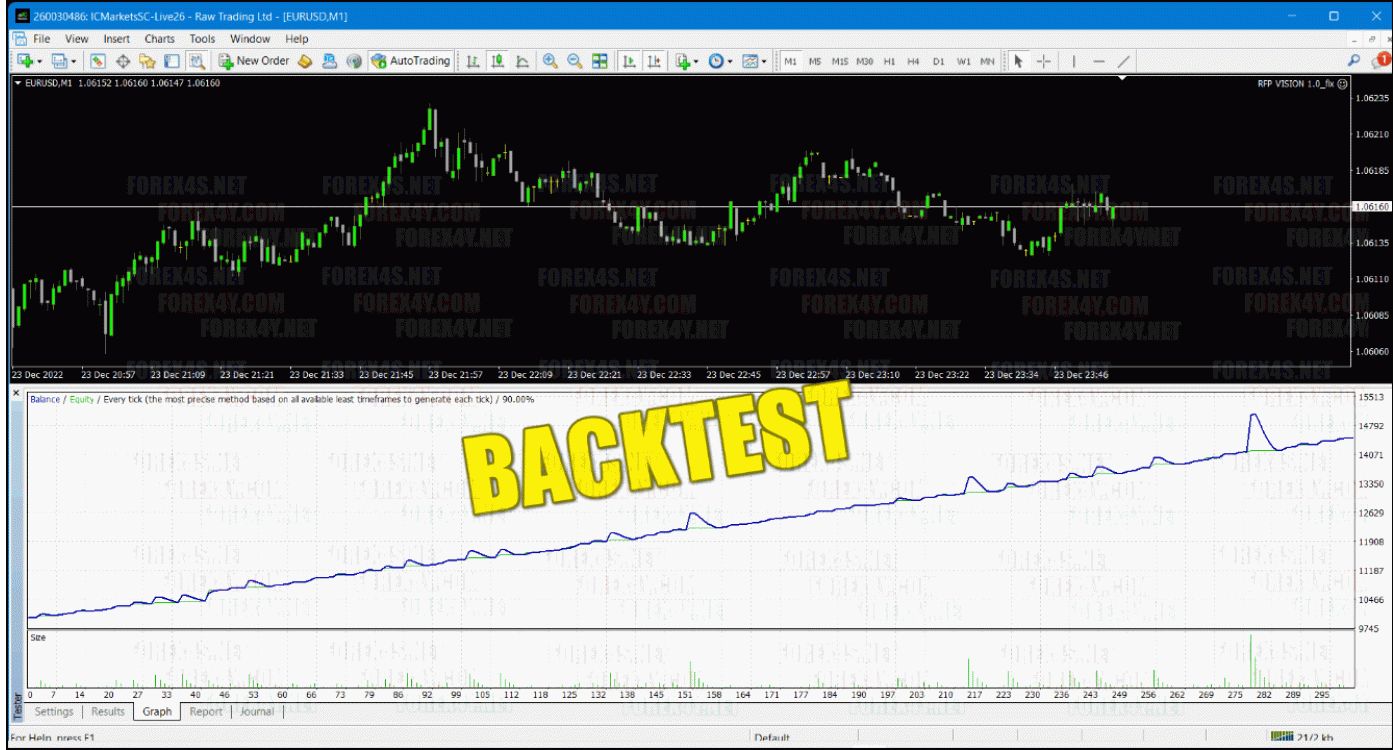Open the Profiles dropdown arrow
Viewport: 1400px width, 750px height.
(72, 61)
